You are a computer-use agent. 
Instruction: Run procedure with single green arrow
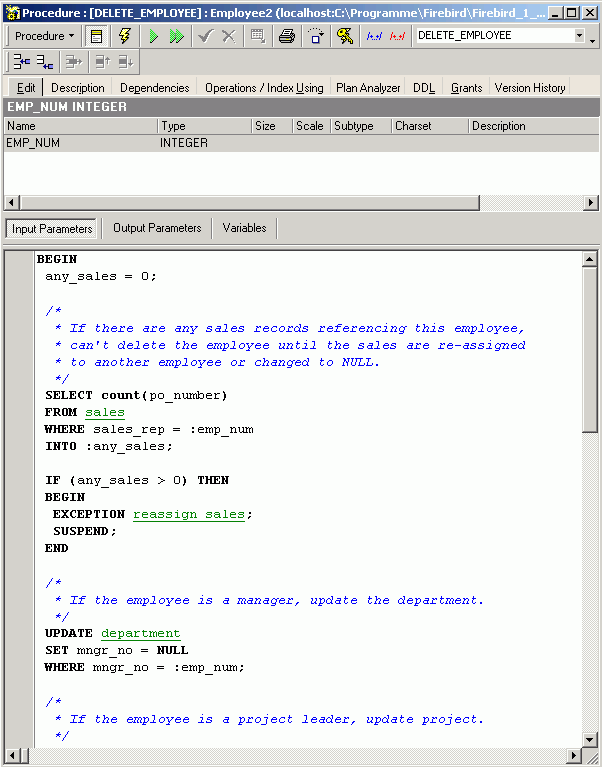click(x=154, y=36)
